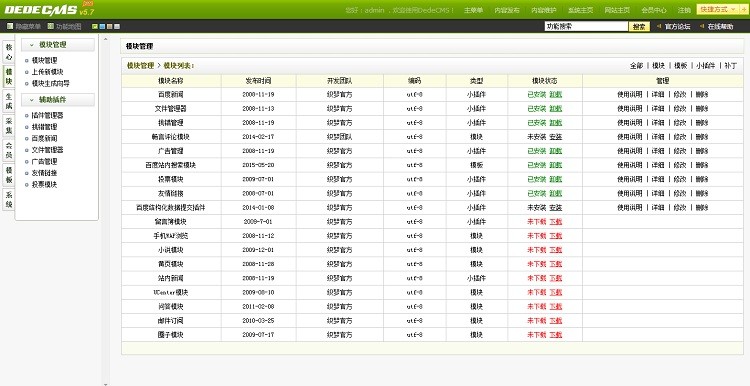This screenshot has height=386, width=750.
Task: Collapse the 辅助插件 sidebar section header
Action: pos(58,99)
